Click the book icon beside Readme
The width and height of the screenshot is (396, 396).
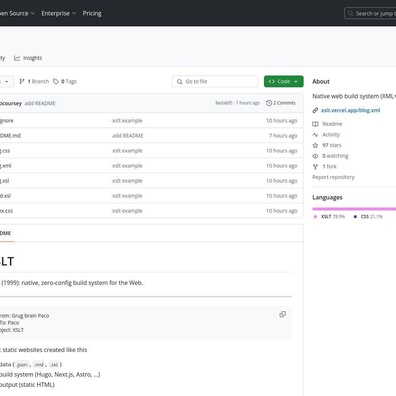pos(315,124)
